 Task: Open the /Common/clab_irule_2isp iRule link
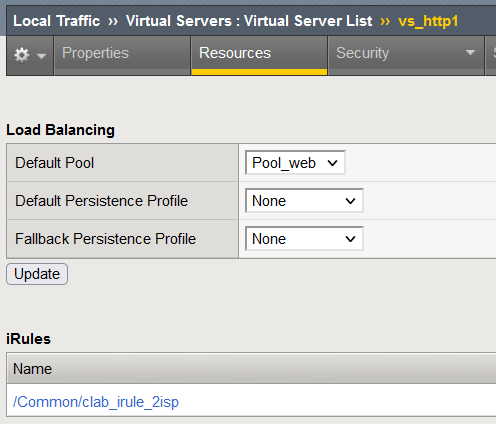pos(96,402)
